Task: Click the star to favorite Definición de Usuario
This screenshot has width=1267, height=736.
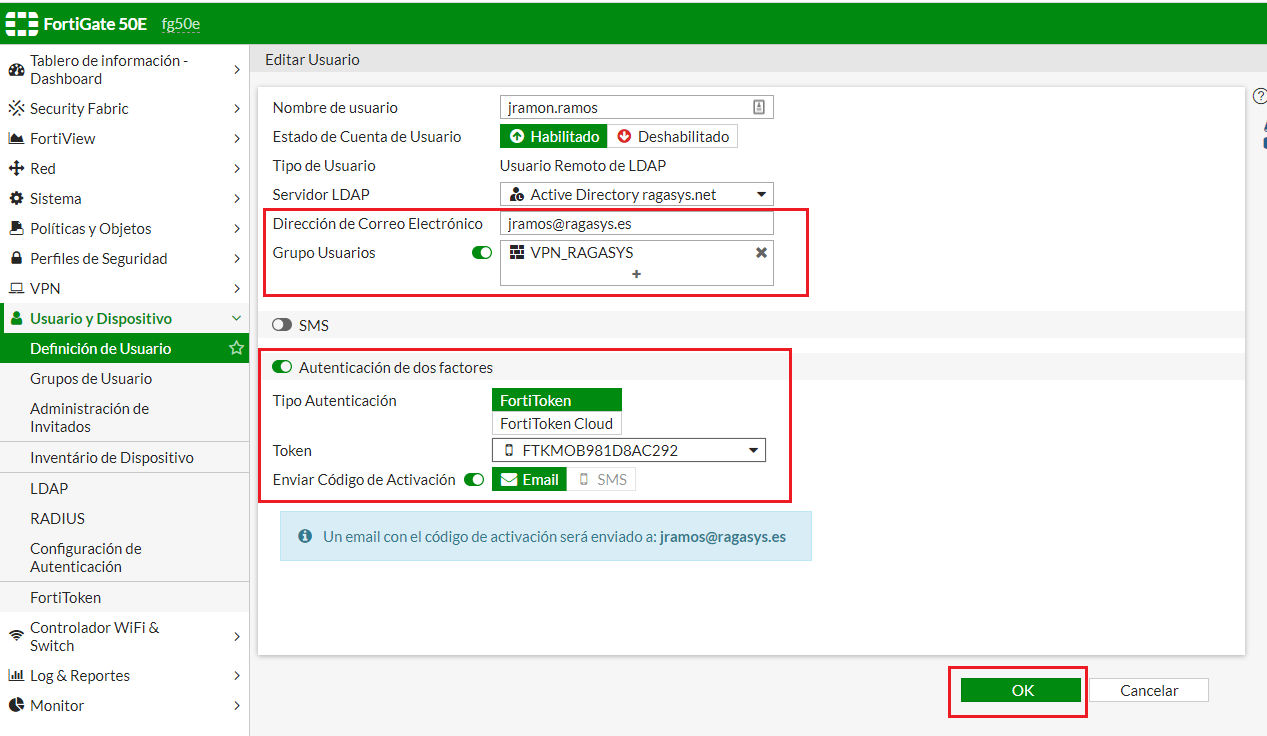Action: click(x=235, y=348)
